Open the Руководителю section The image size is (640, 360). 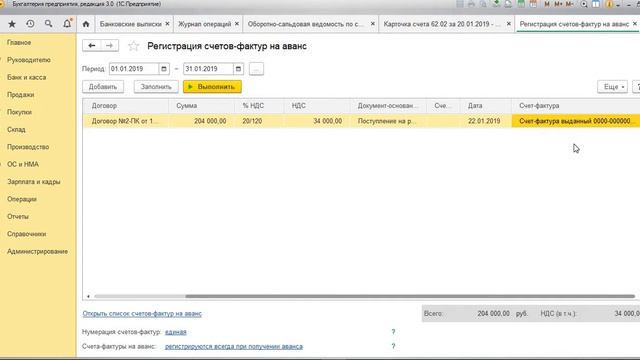(x=29, y=60)
